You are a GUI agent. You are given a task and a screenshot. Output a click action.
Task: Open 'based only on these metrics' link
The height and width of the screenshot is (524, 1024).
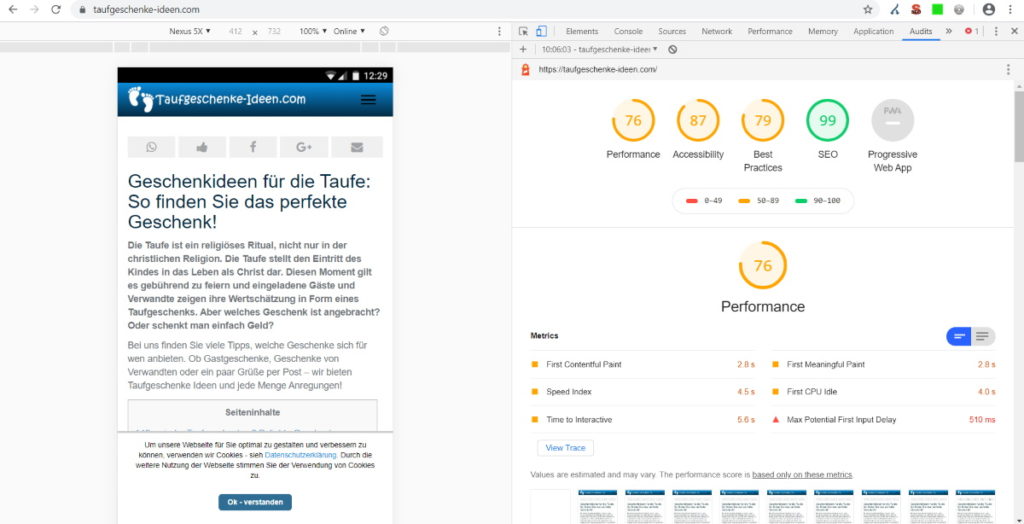pos(802,475)
